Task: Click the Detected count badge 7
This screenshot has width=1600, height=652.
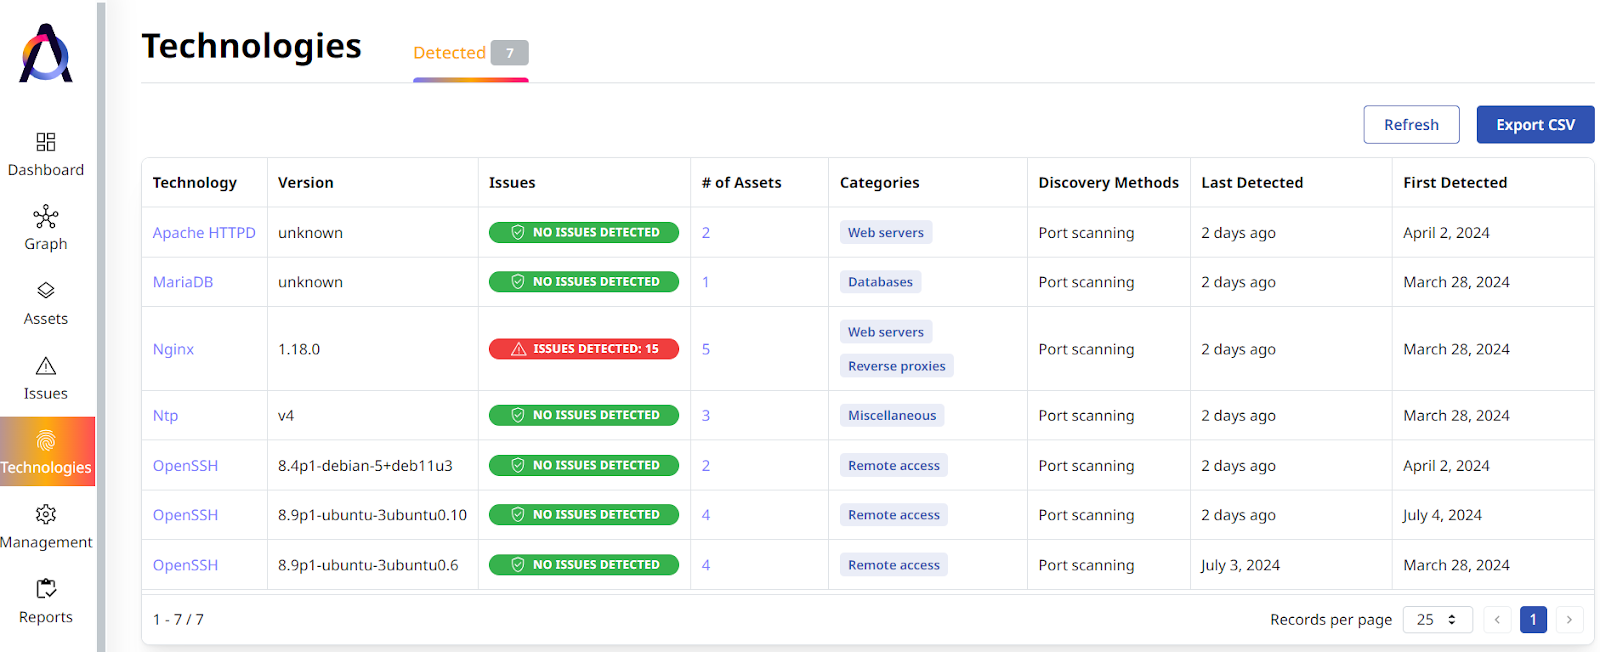Action: click(x=510, y=53)
